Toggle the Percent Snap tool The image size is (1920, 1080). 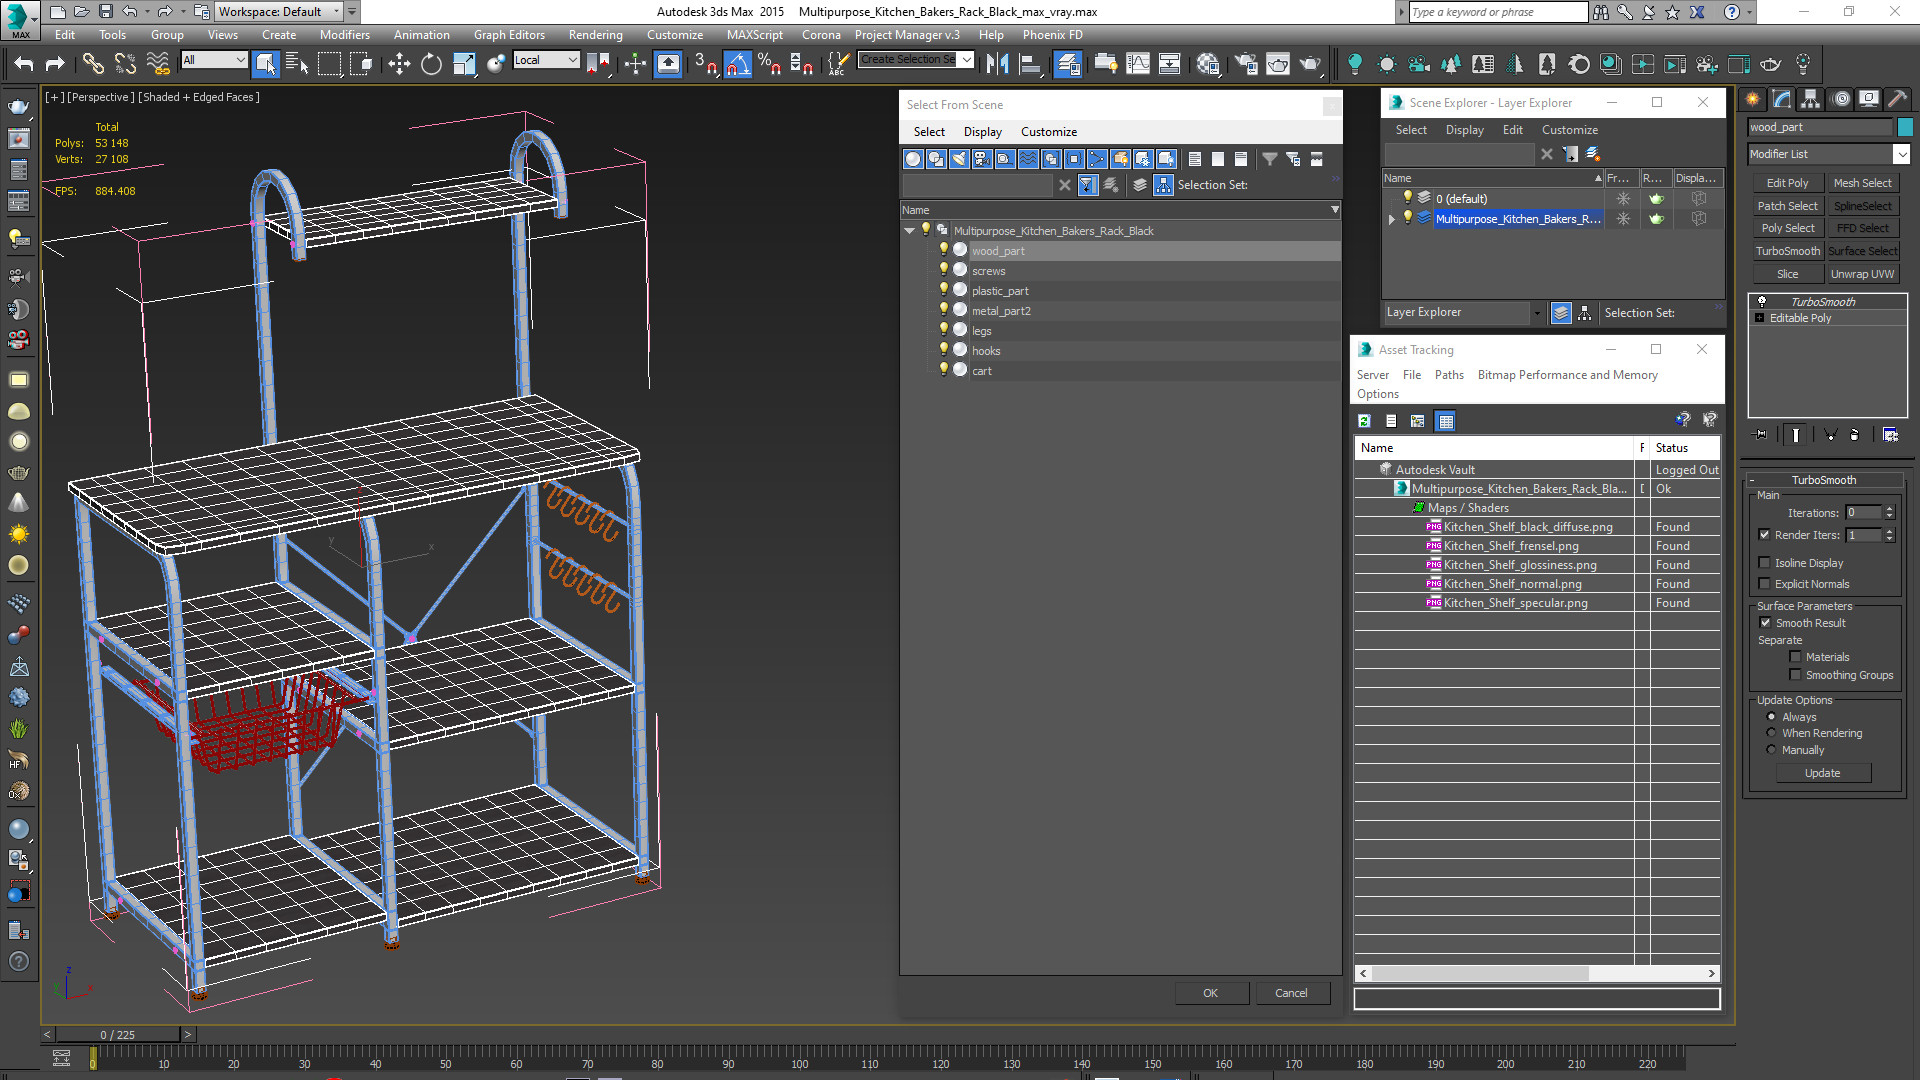tap(769, 64)
